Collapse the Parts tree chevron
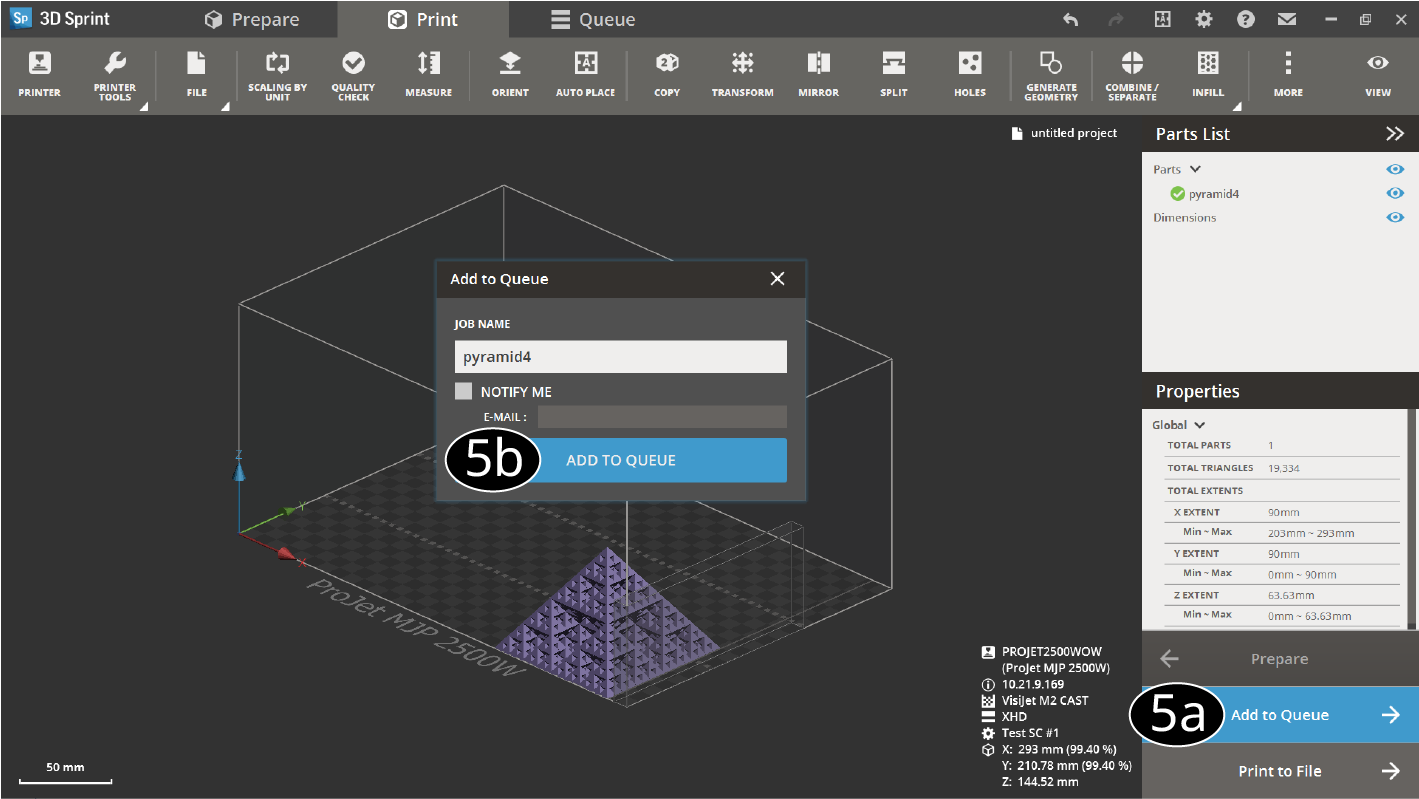 [1195, 170]
